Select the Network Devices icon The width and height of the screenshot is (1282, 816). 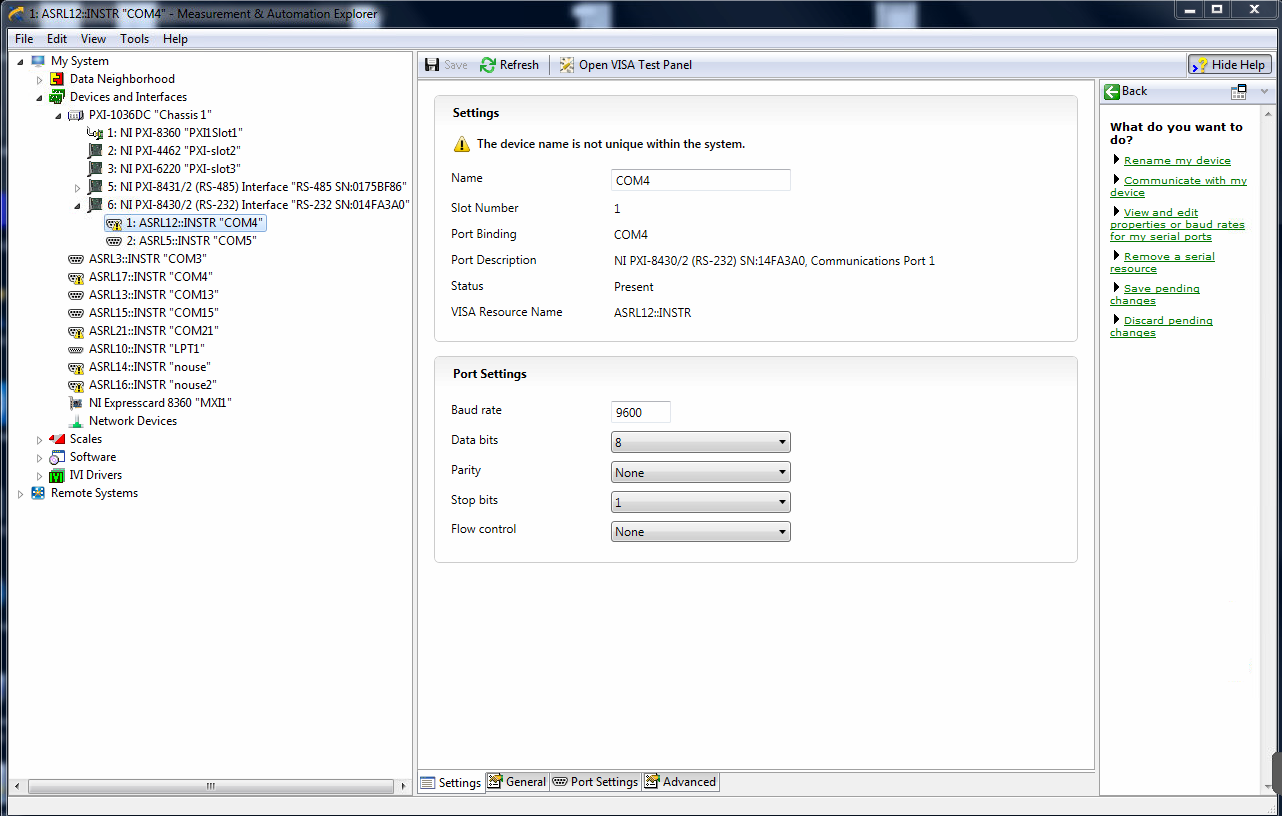(x=76, y=421)
